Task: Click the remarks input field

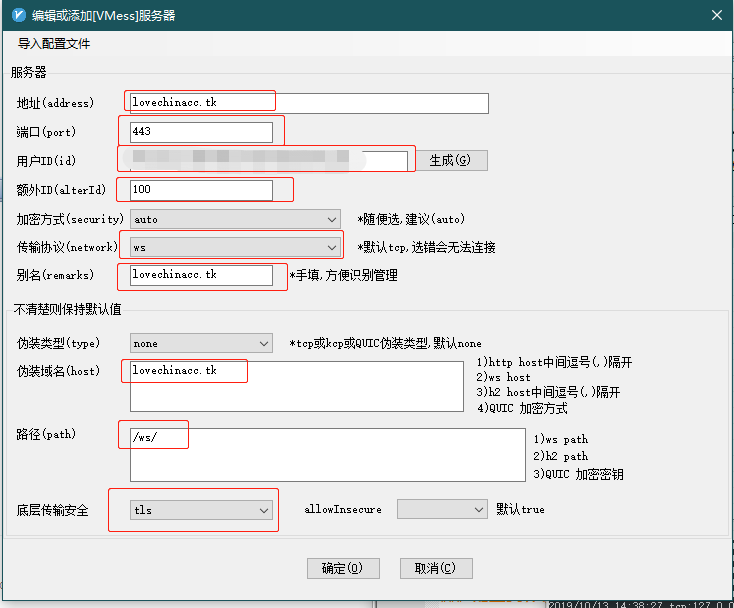Action: pos(201,275)
